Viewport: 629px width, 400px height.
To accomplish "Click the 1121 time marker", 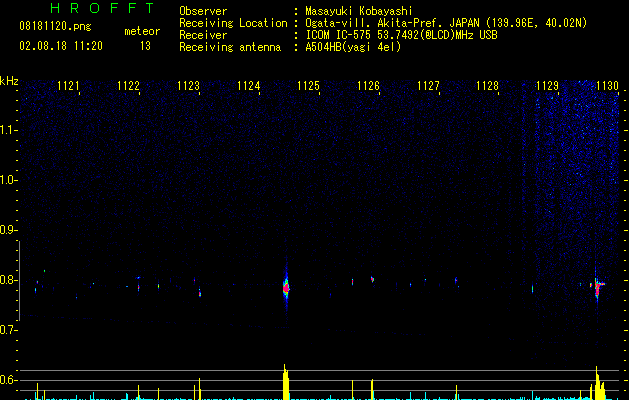I will click(x=68, y=86).
